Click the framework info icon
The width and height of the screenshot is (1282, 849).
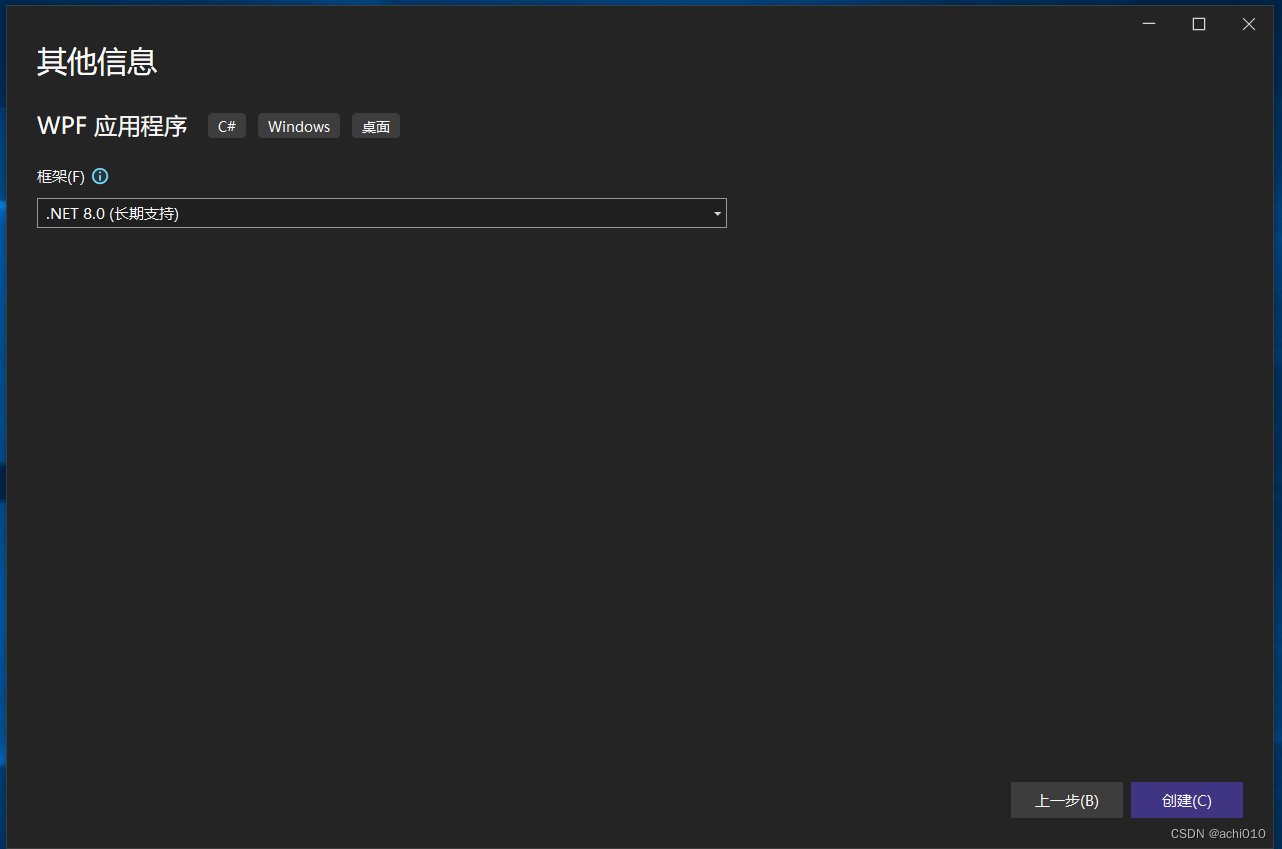click(x=100, y=176)
